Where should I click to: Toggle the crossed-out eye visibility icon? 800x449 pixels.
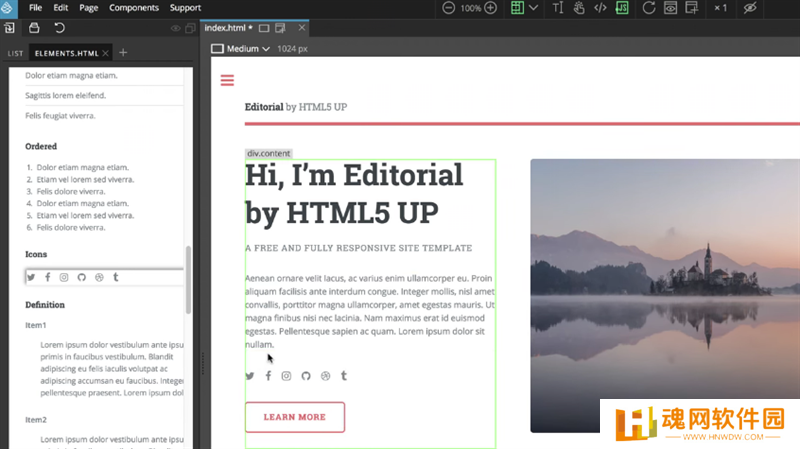749,8
